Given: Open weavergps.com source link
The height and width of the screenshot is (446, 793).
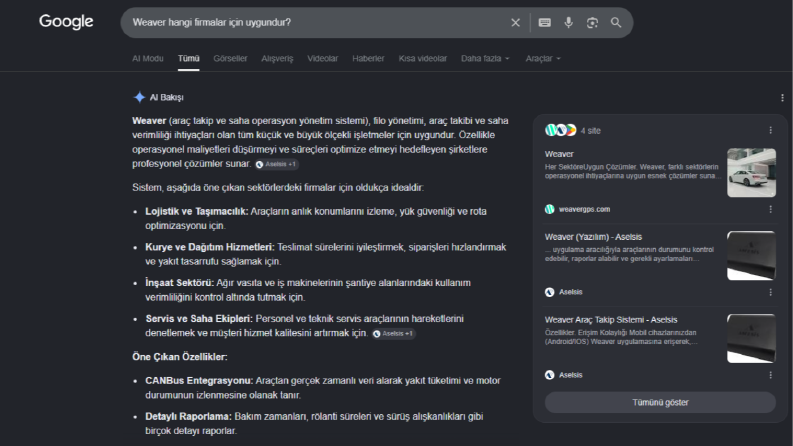Looking at the screenshot, I should (x=584, y=209).
